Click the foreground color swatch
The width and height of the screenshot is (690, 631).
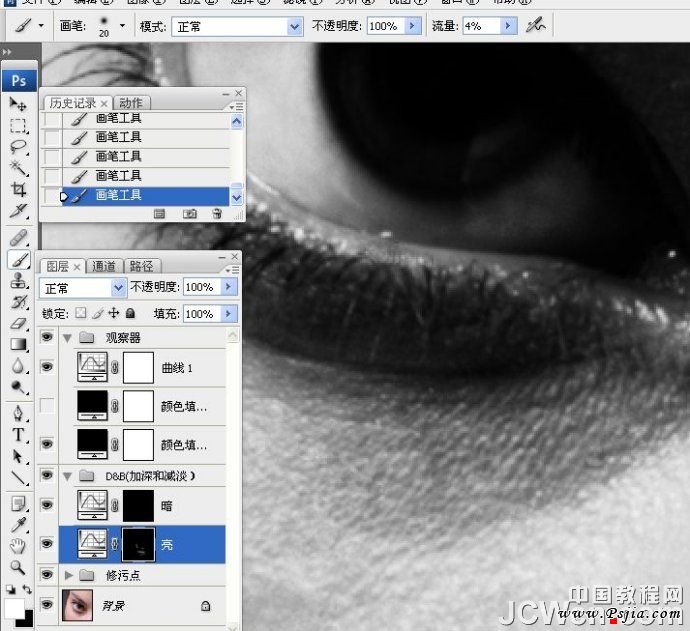point(14,607)
